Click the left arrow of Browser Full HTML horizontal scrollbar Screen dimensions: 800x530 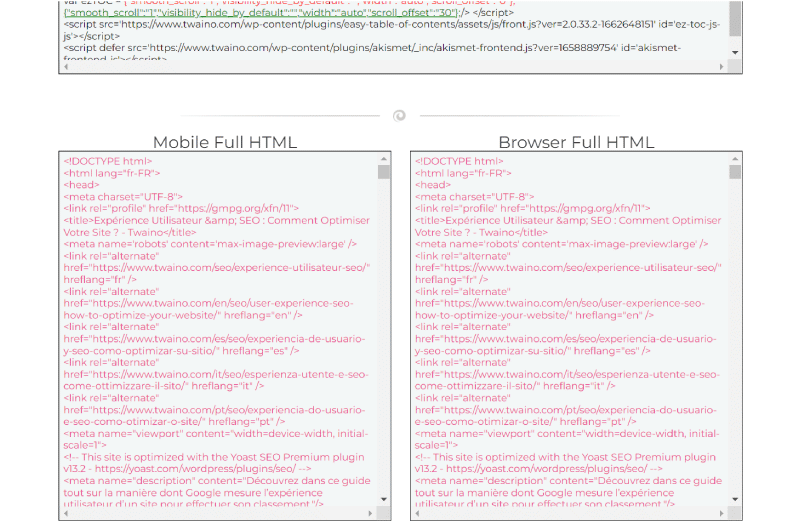(x=417, y=513)
